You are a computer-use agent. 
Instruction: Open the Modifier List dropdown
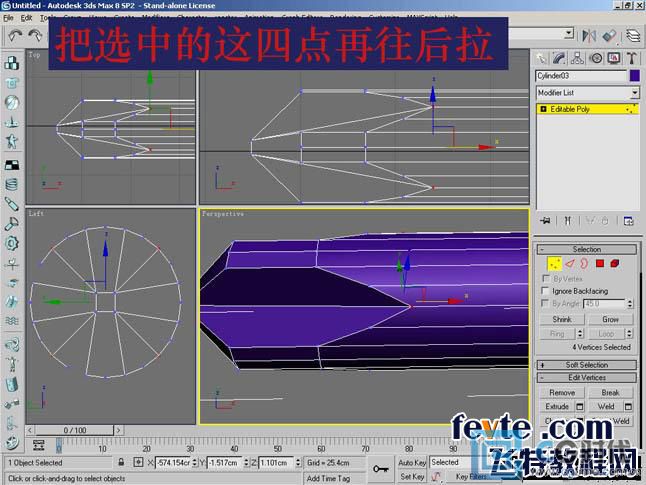pyautogui.click(x=635, y=93)
